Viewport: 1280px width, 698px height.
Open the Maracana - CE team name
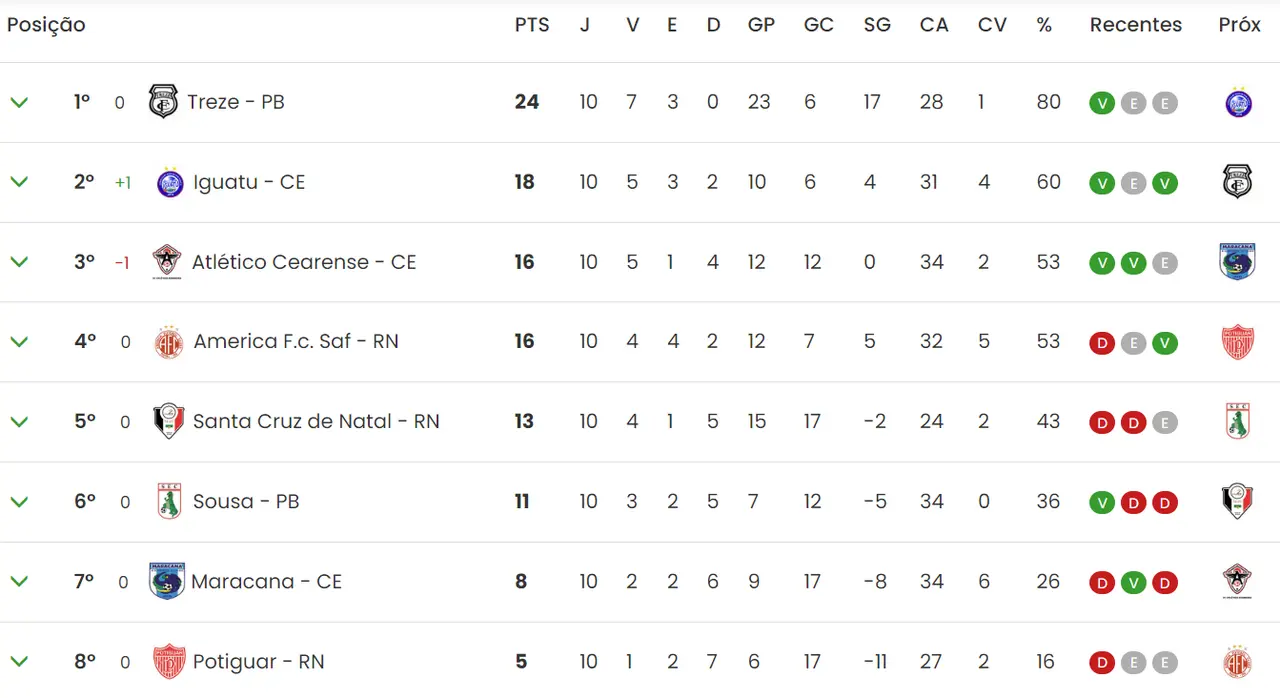pyautogui.click(x=266, y=582)
